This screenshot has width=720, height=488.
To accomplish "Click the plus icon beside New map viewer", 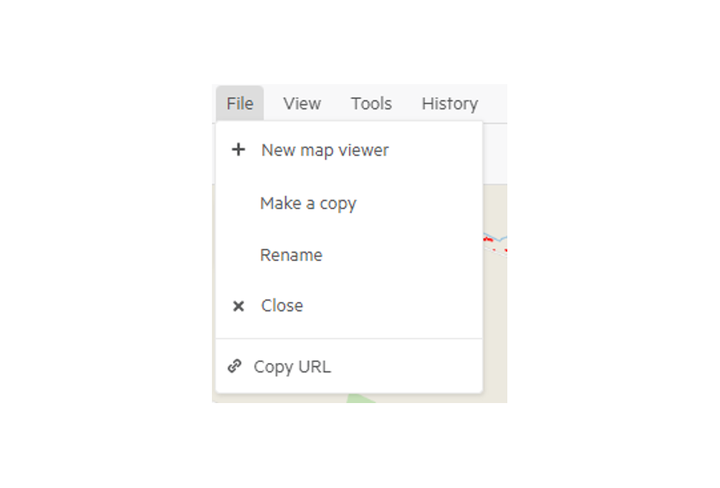I will [x=238, y=150].
